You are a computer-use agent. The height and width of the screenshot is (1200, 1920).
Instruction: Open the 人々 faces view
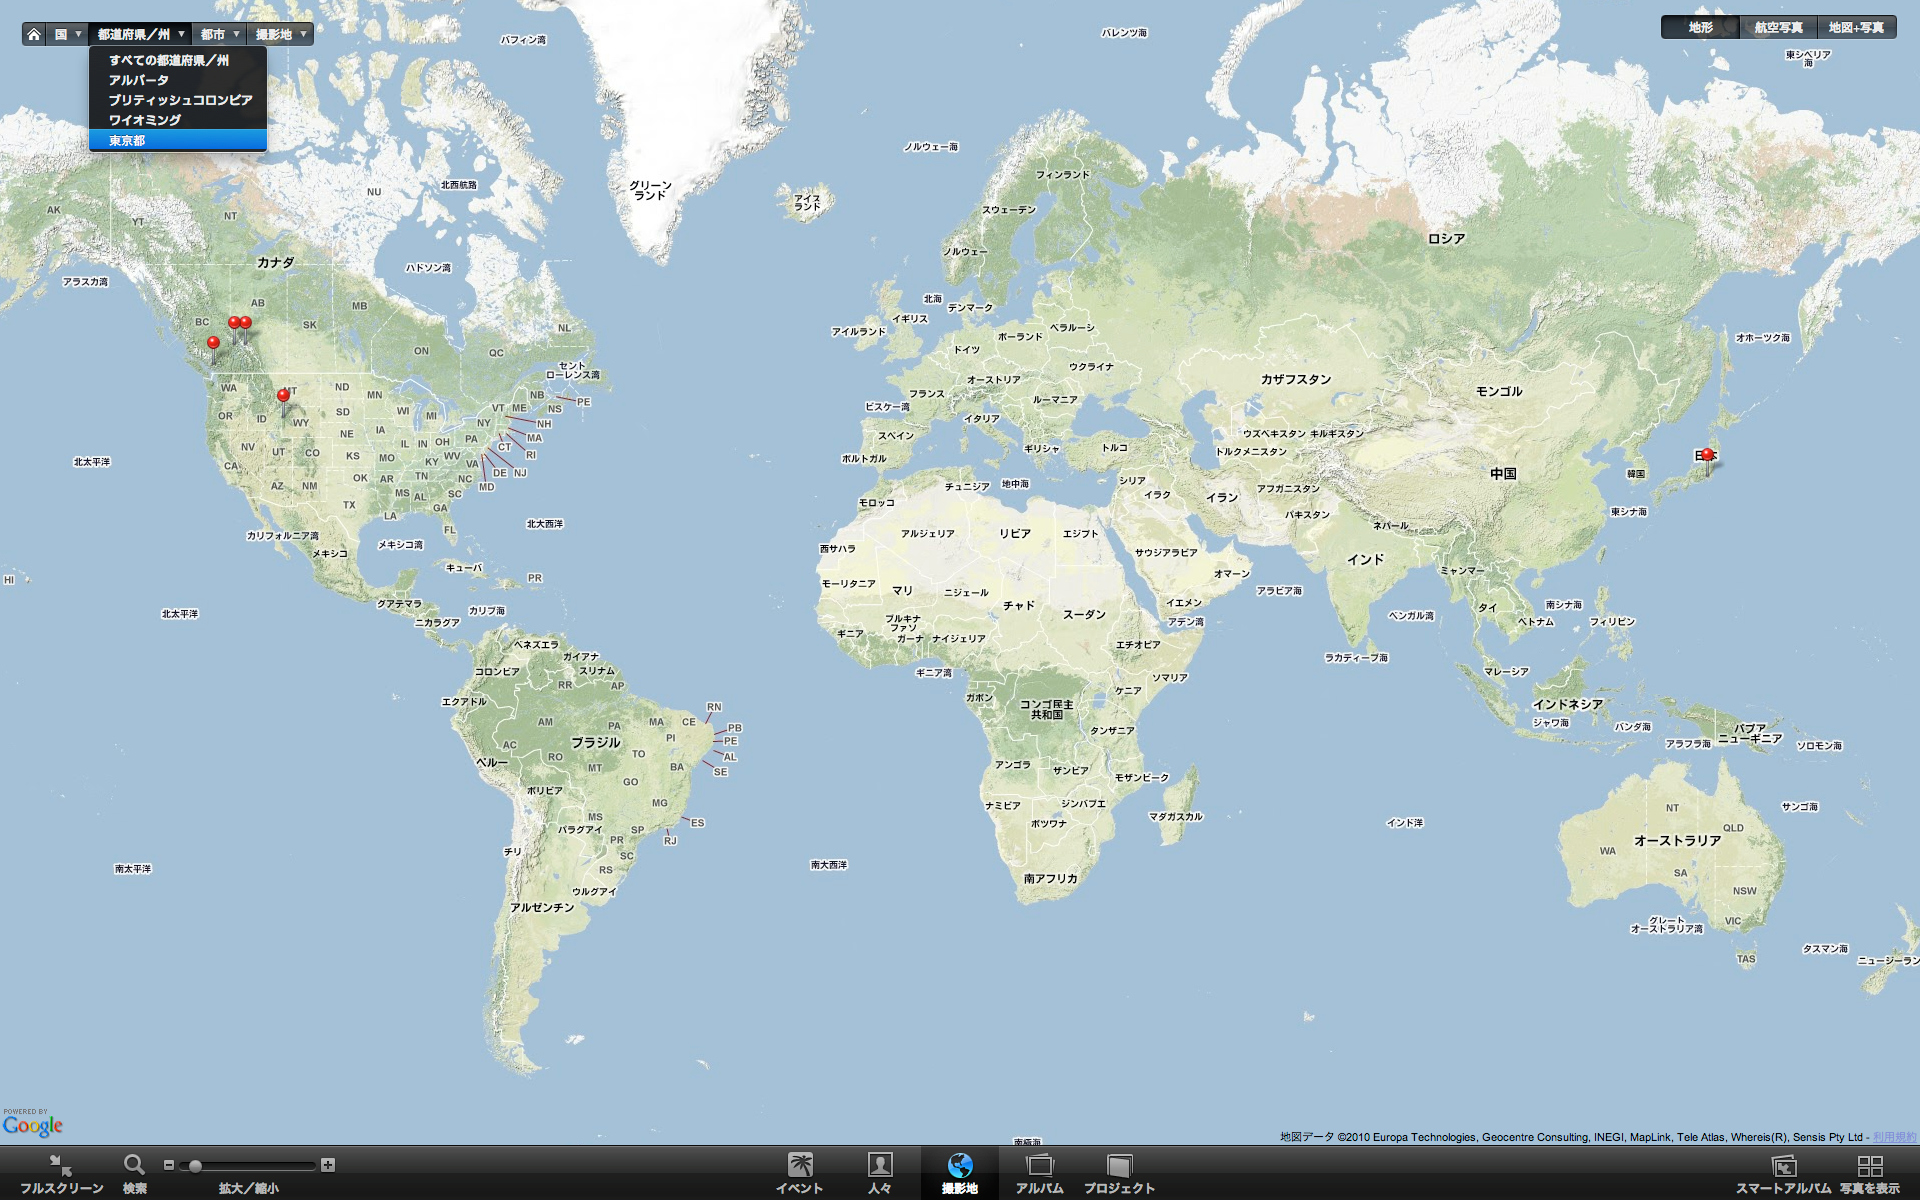click(x=880, y=1166)
